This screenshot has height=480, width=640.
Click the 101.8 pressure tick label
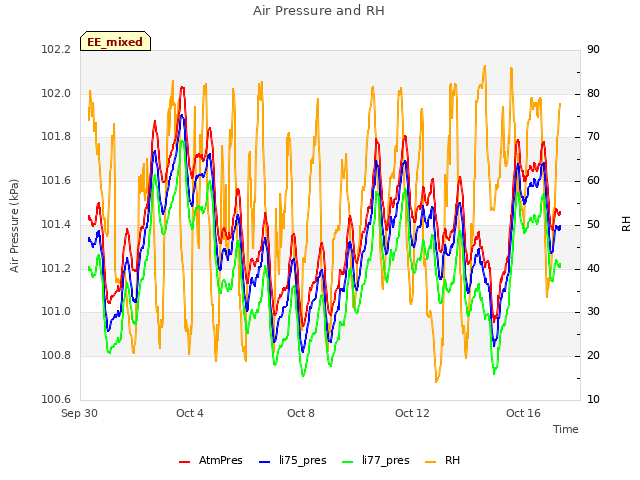pyautogui.click(x=56, y=136)
